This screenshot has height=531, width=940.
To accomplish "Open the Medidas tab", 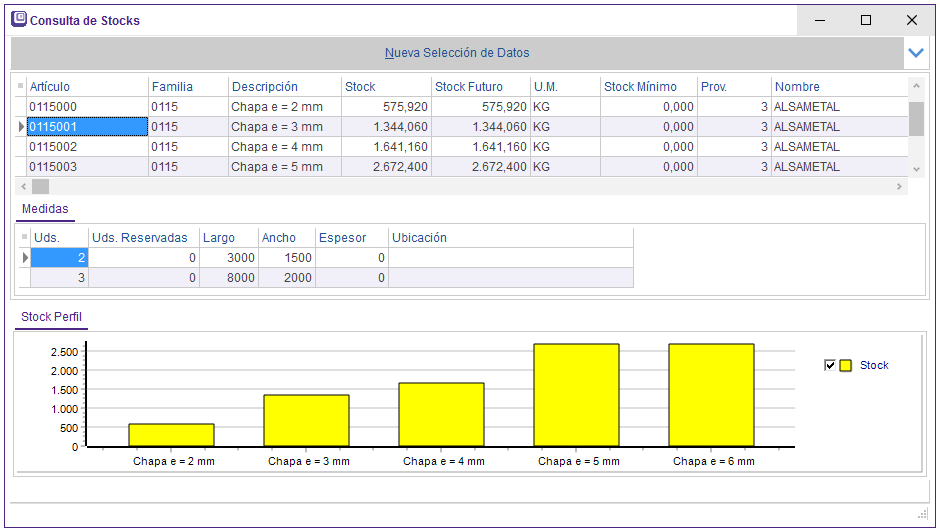I will [x=46, y=210].
